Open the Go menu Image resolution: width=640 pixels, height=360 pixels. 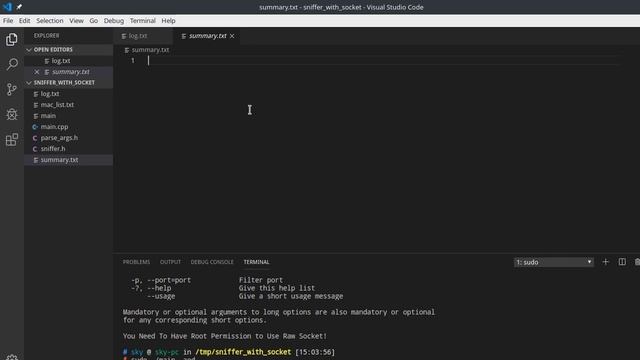tap(93, 20)
